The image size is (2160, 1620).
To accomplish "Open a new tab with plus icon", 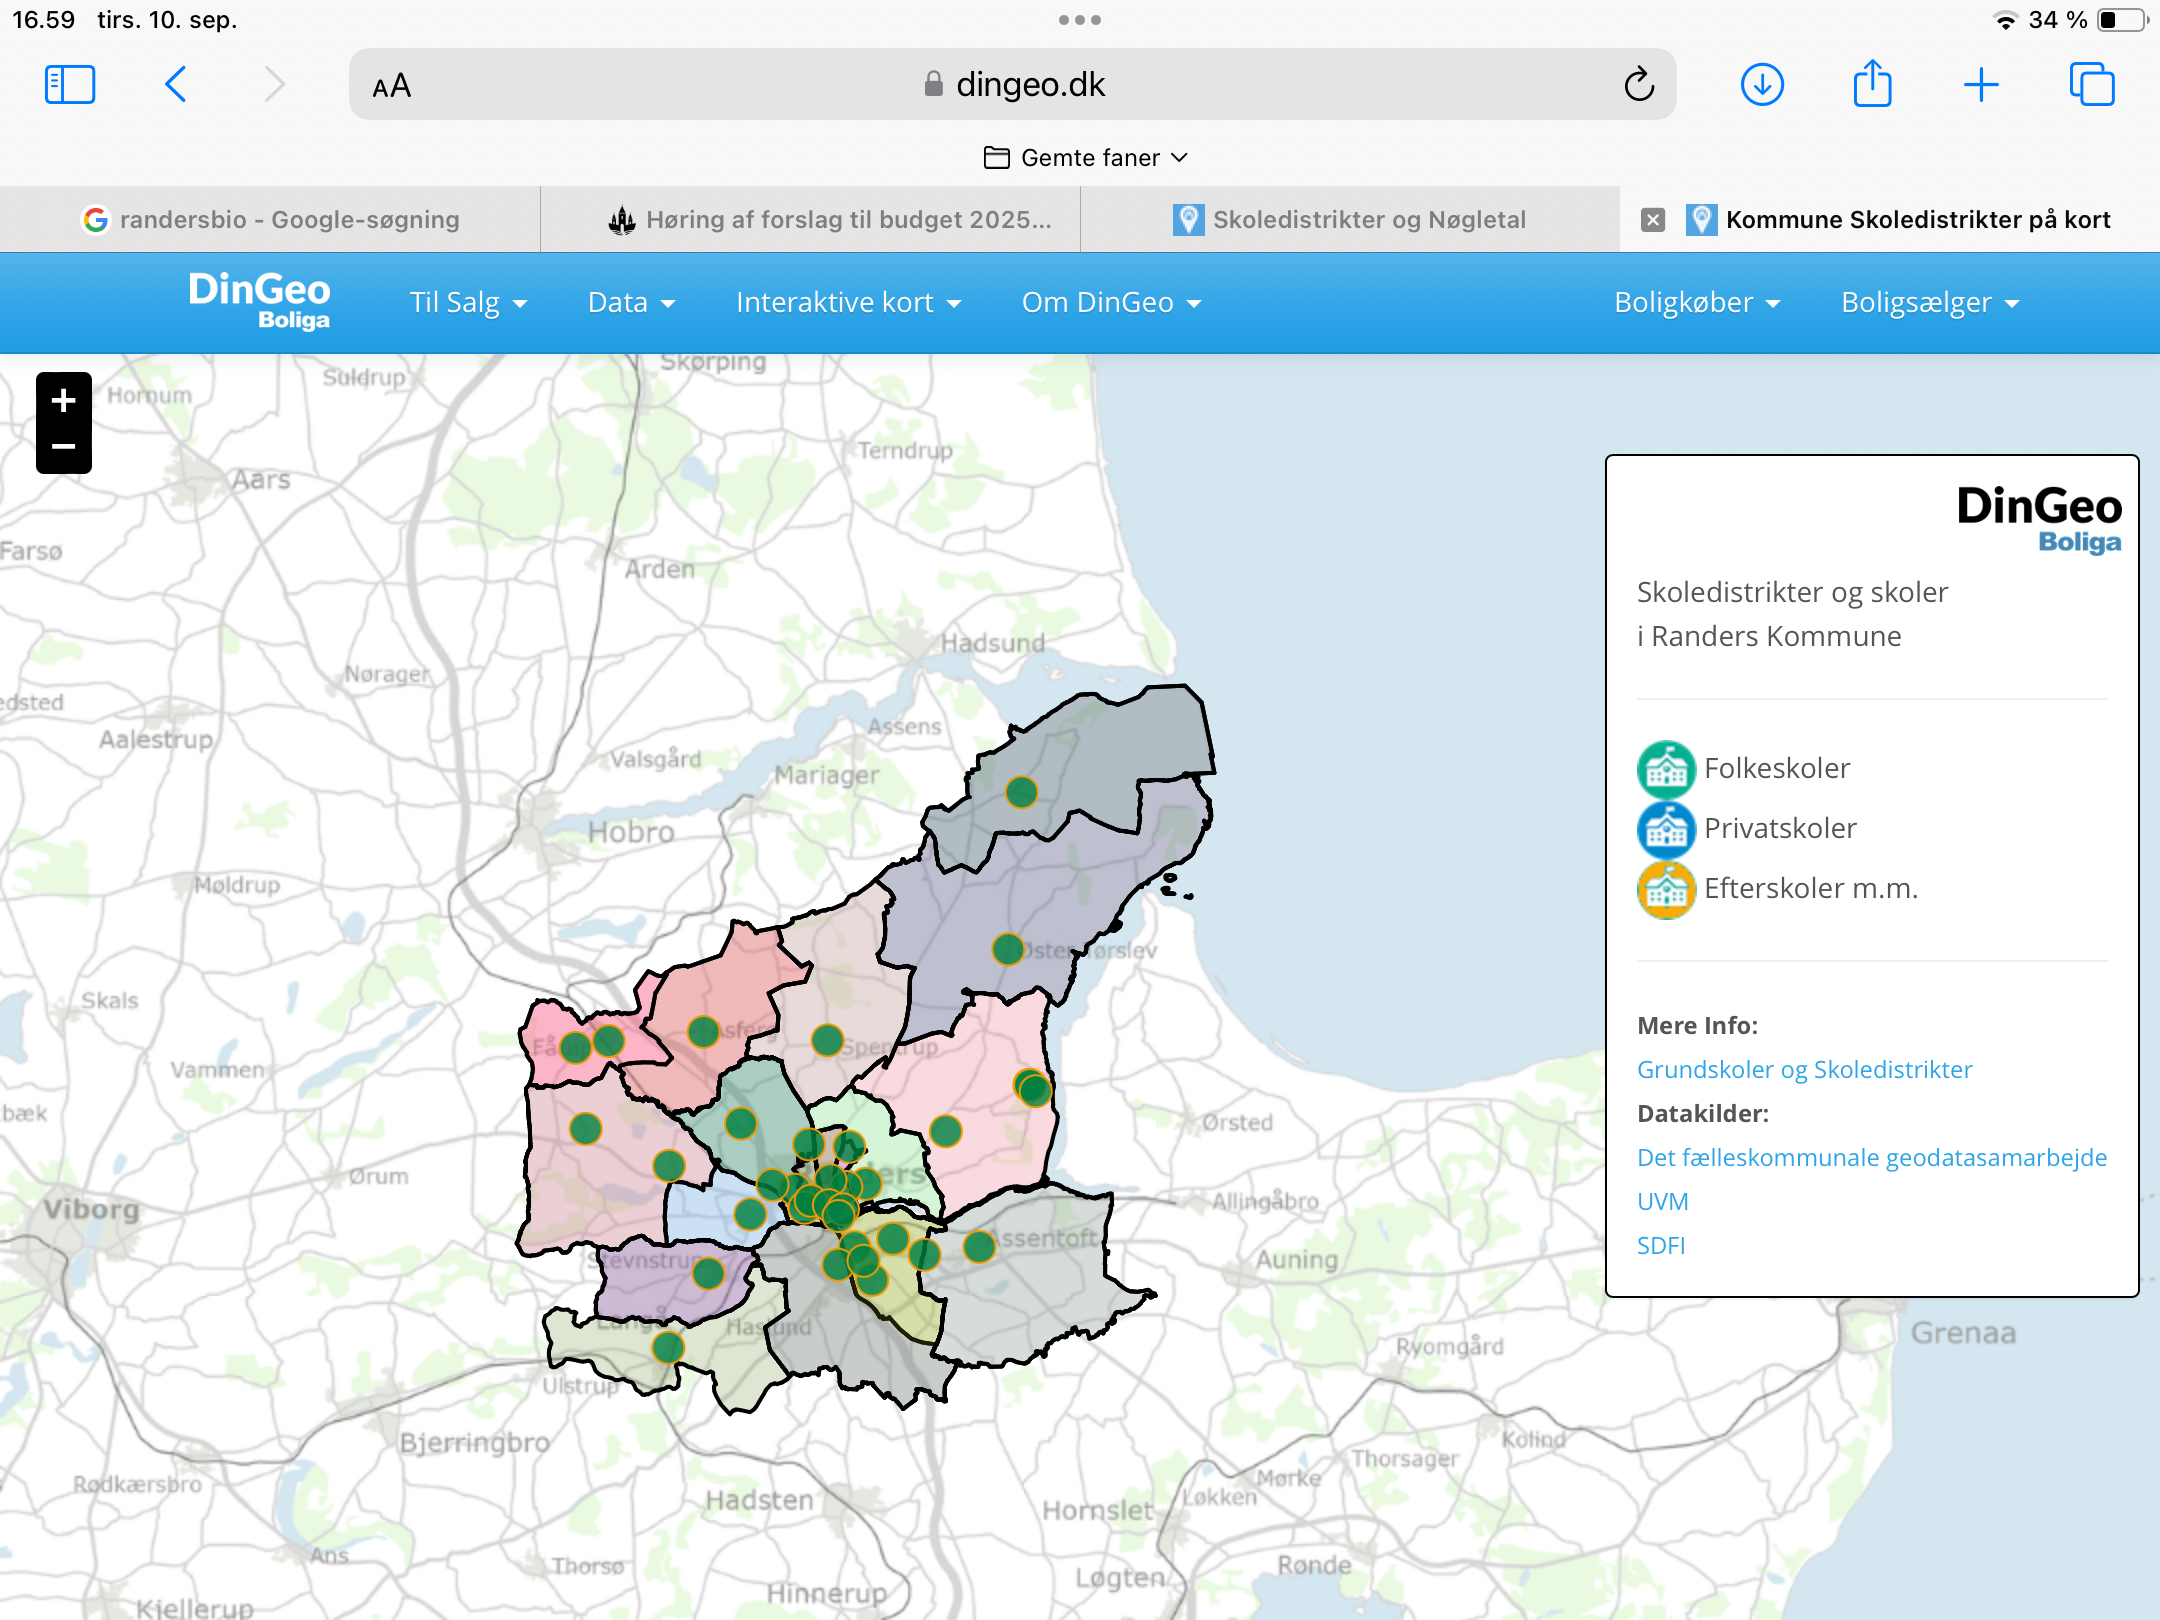I will (1981, 85).
